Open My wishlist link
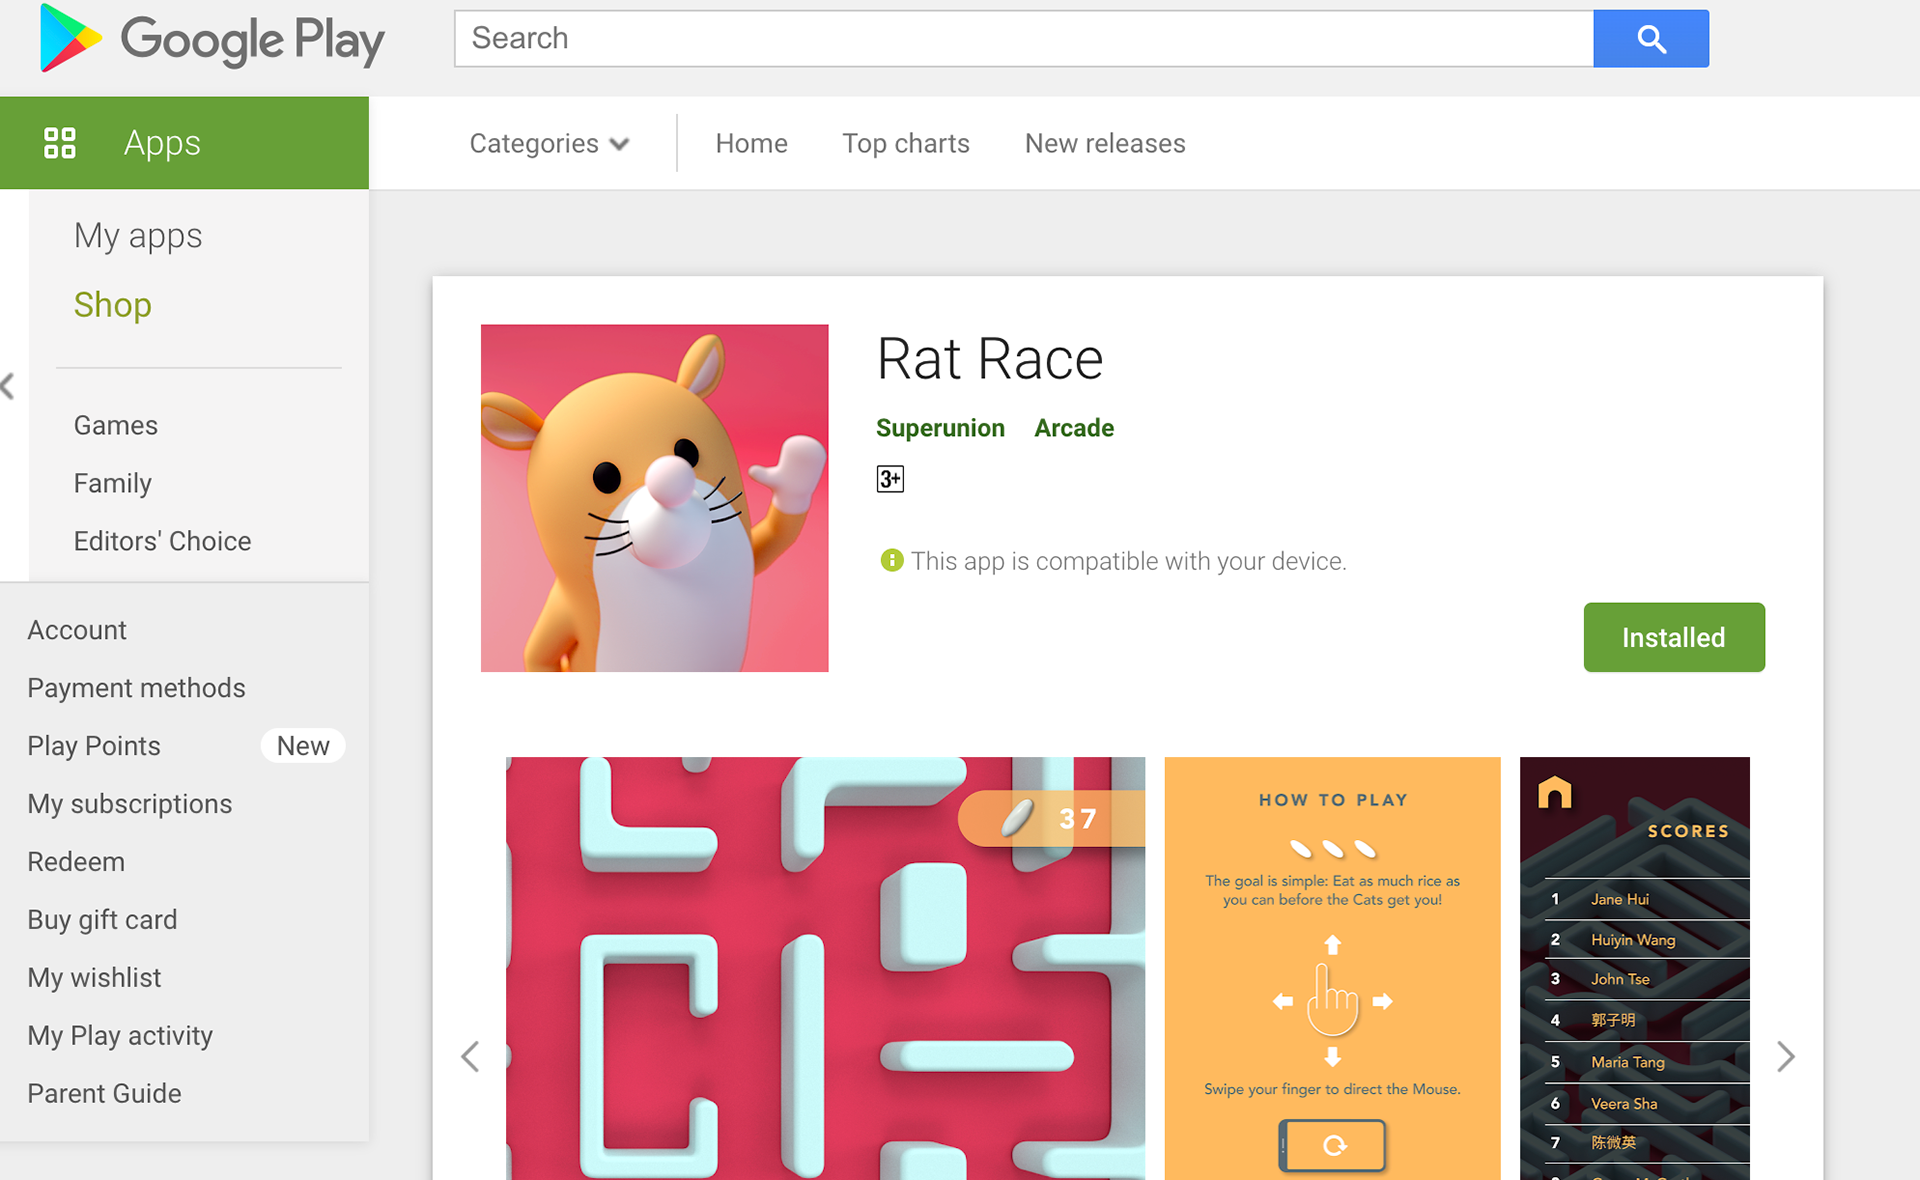The image size is (1920, 1180). 94,978
